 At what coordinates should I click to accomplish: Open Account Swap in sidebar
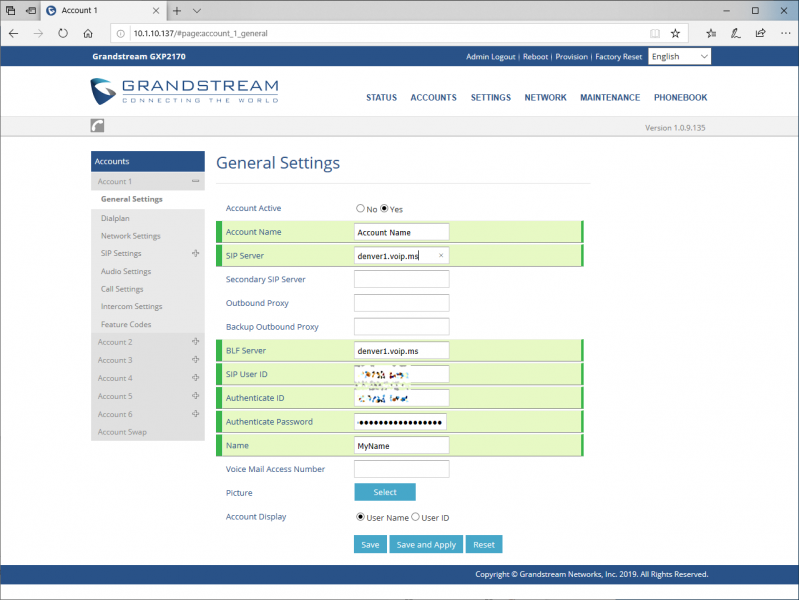122,432
